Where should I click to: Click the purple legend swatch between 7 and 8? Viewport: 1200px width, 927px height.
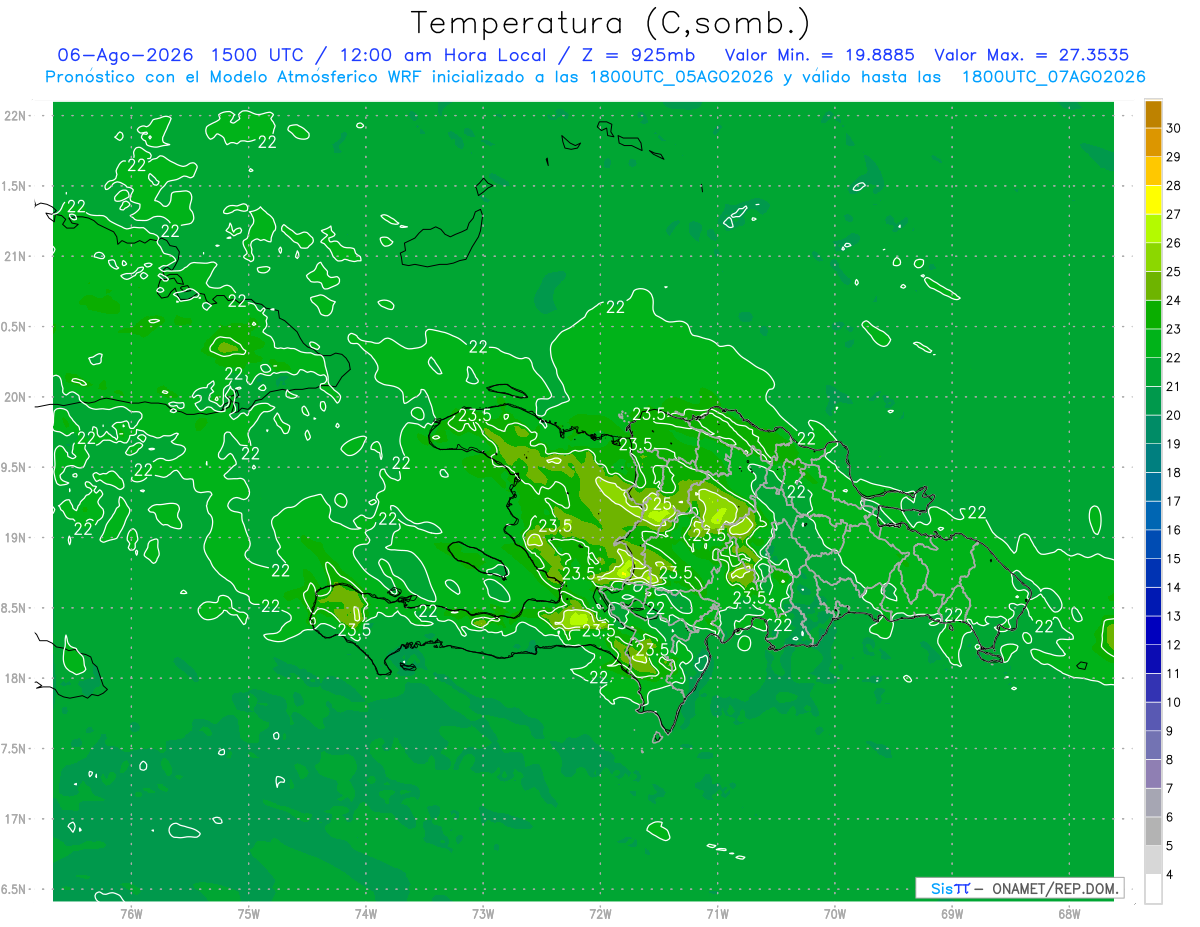point(1153,774)
